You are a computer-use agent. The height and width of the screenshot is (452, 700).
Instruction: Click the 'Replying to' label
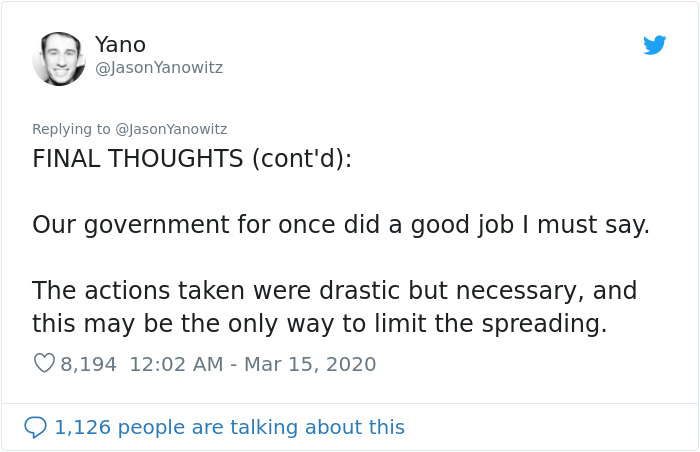(x=72, y=129)
